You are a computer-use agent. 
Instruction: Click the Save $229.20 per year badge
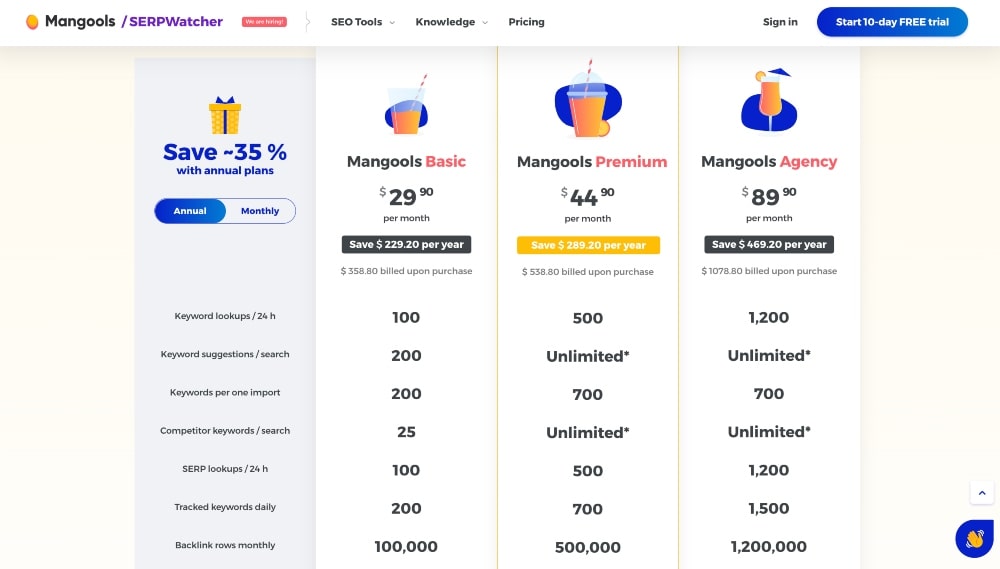[x=406, y=244]
